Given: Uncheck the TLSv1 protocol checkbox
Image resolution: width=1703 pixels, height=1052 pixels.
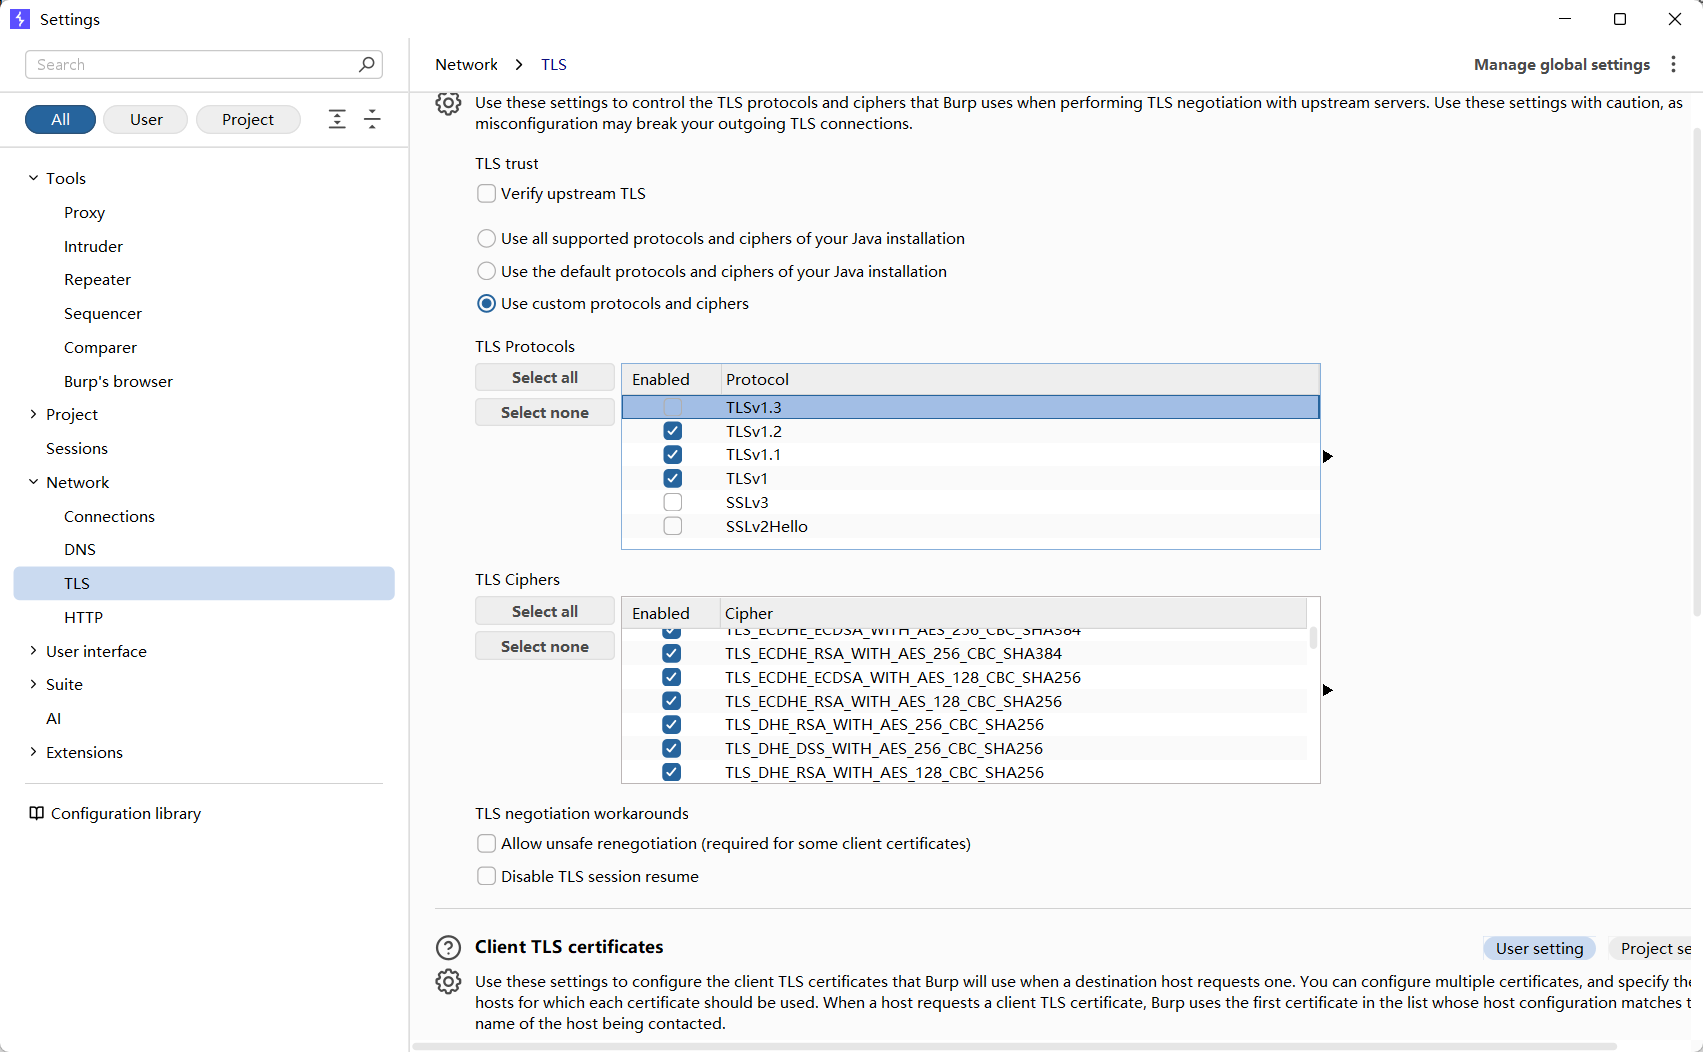Looking at the screenshot, I should [x=673, y=478].
